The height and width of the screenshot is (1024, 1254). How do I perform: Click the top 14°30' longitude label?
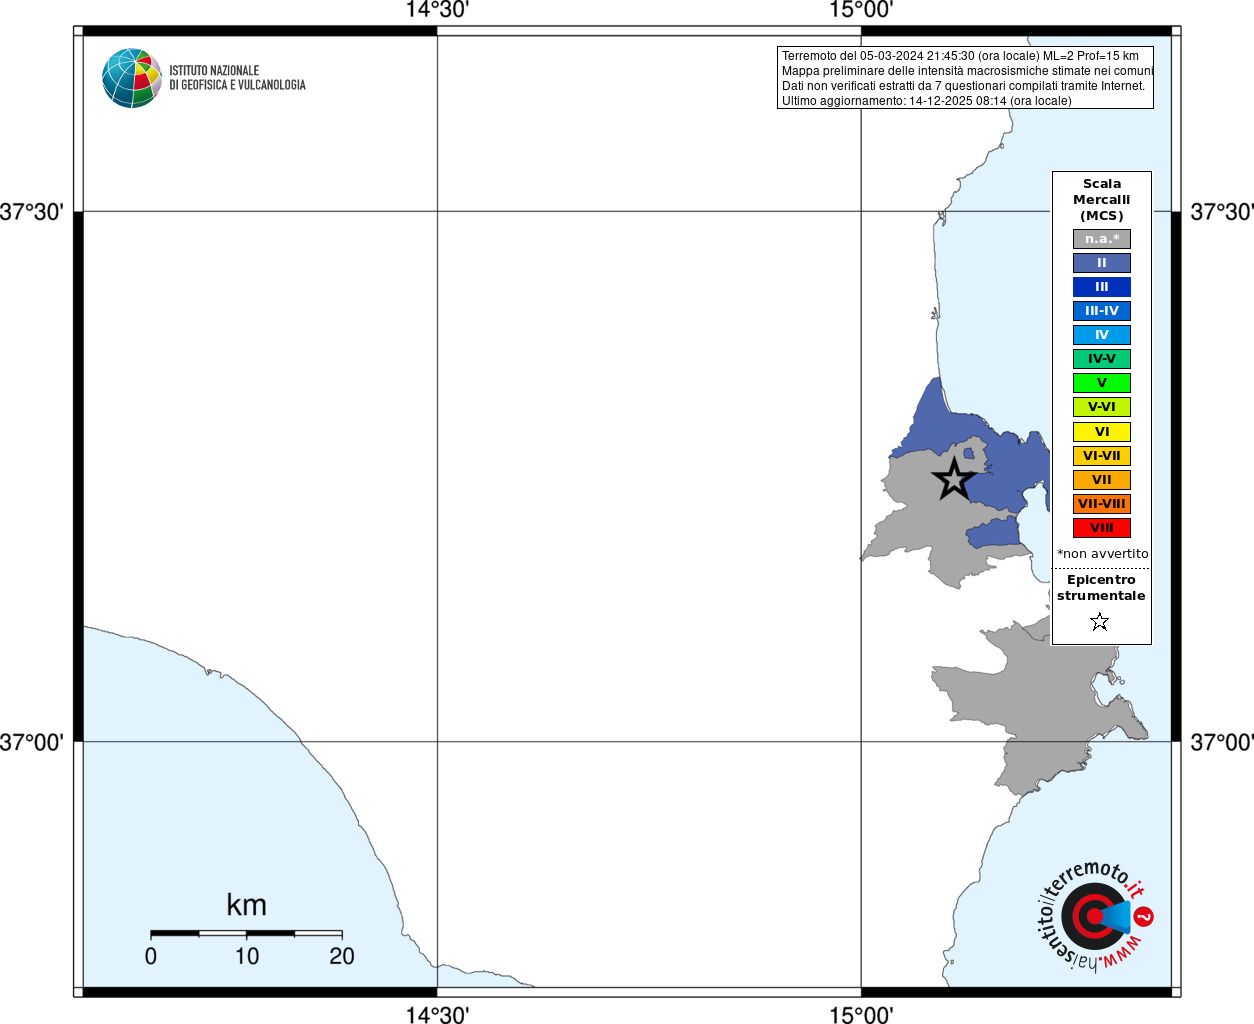pyautogui.click(x=437, y=10)
